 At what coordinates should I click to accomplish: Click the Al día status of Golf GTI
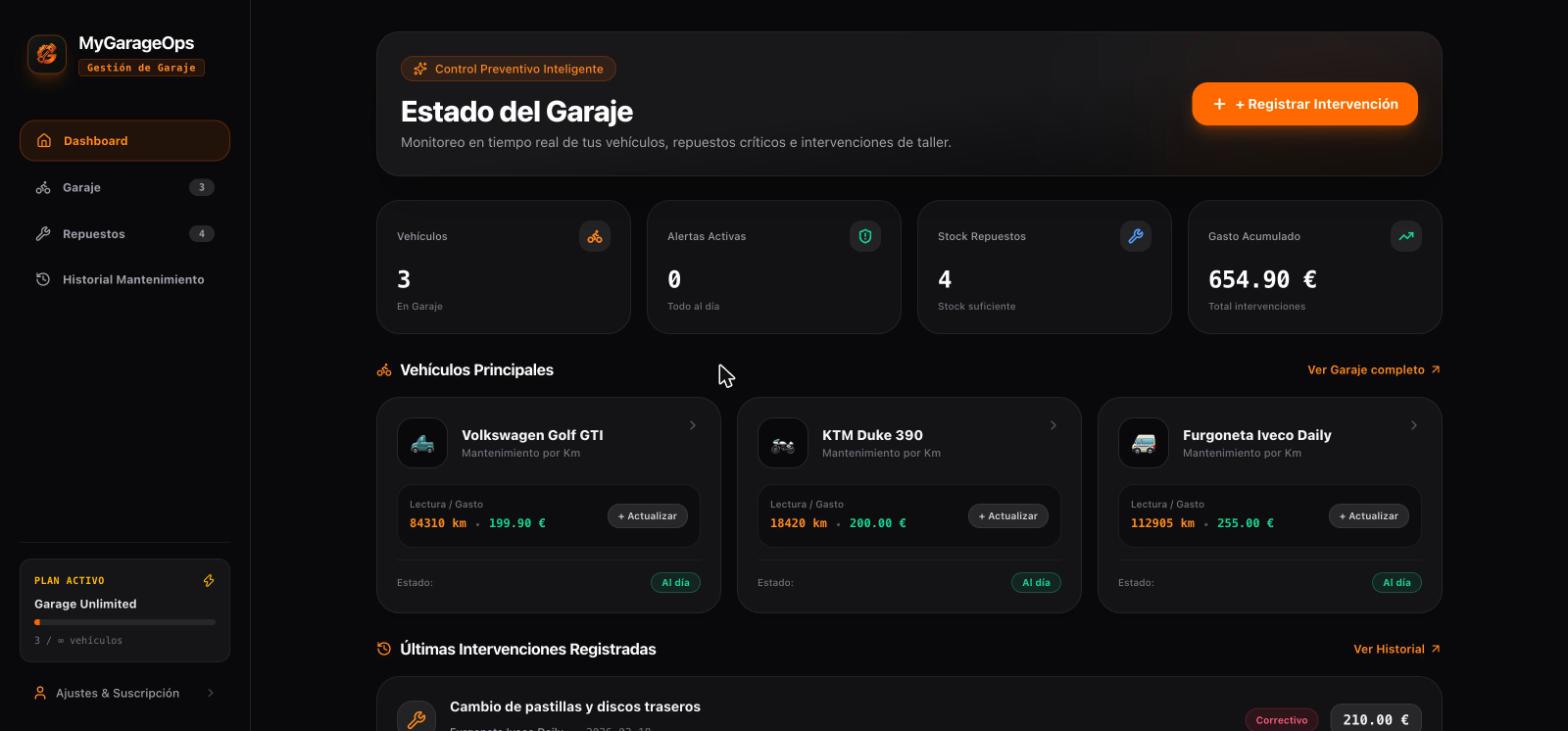675,583
